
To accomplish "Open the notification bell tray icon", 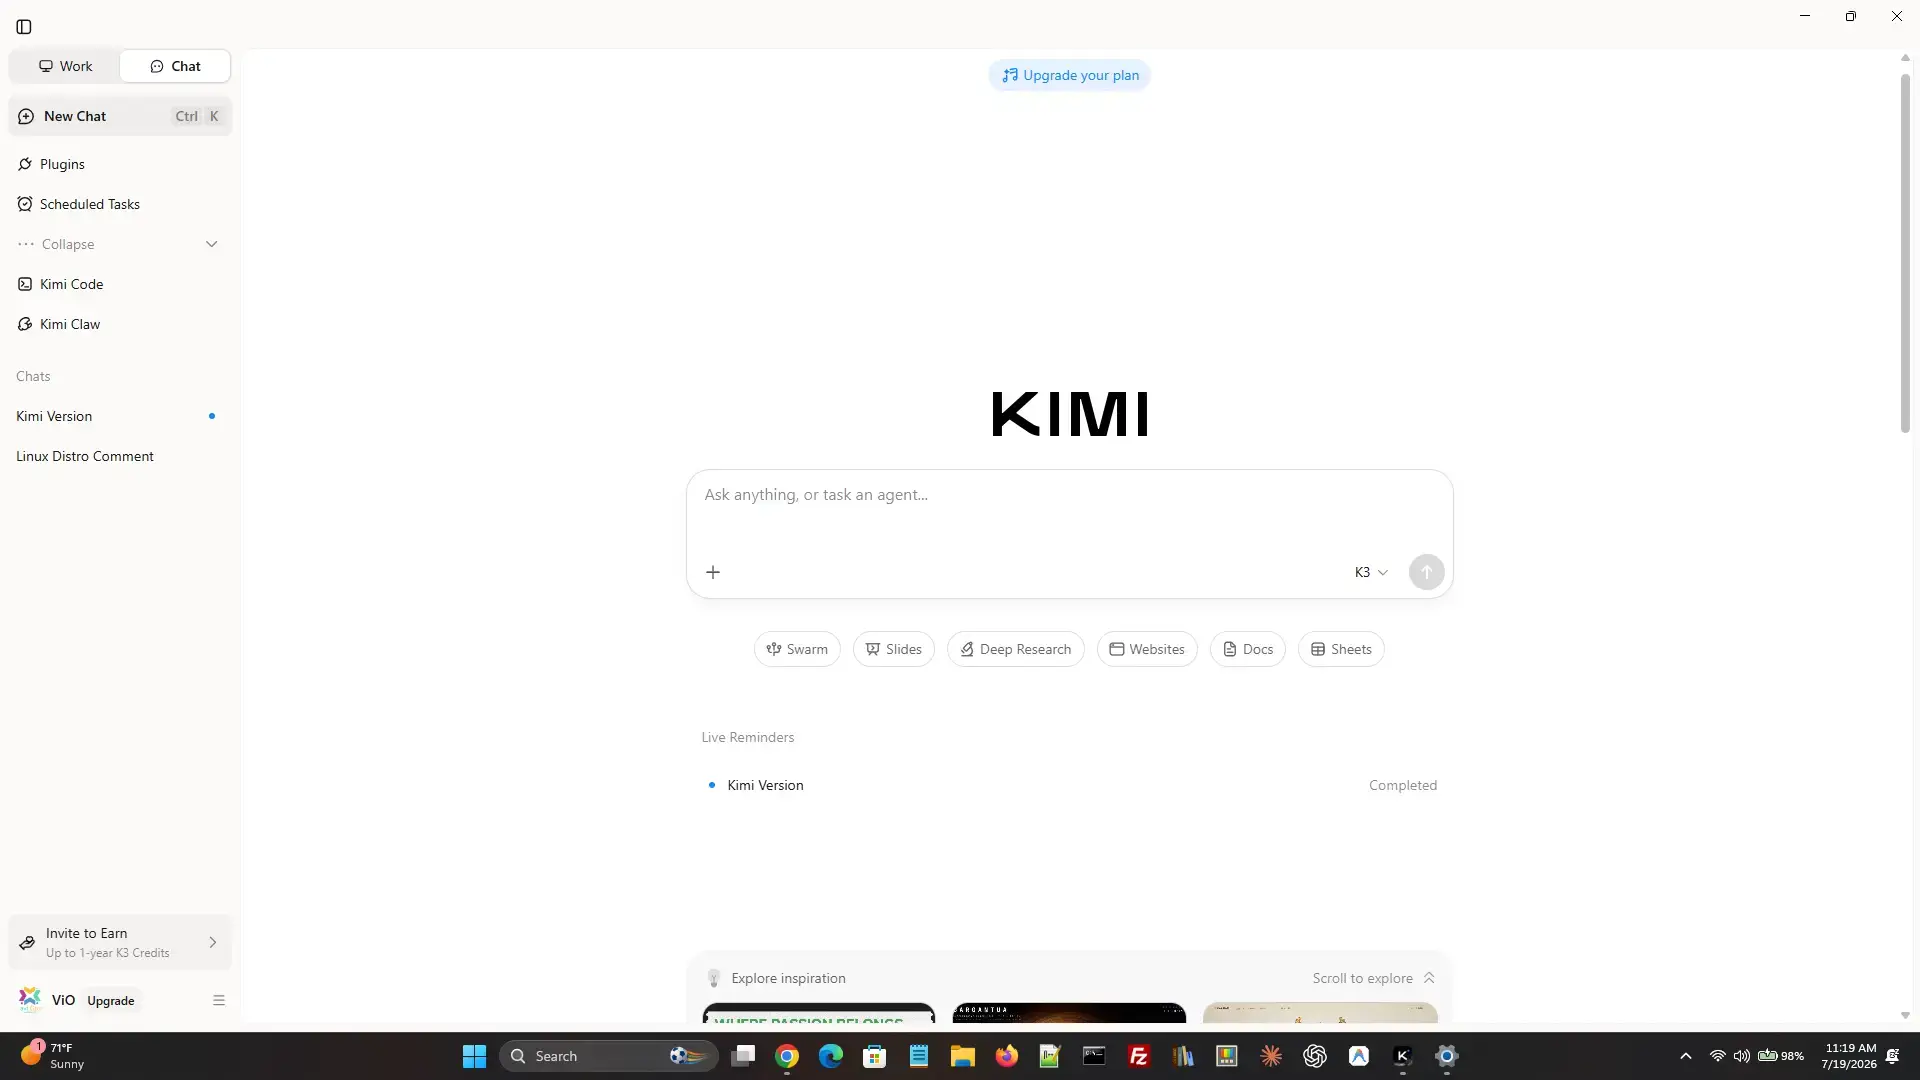I will coord(1893,1056).
